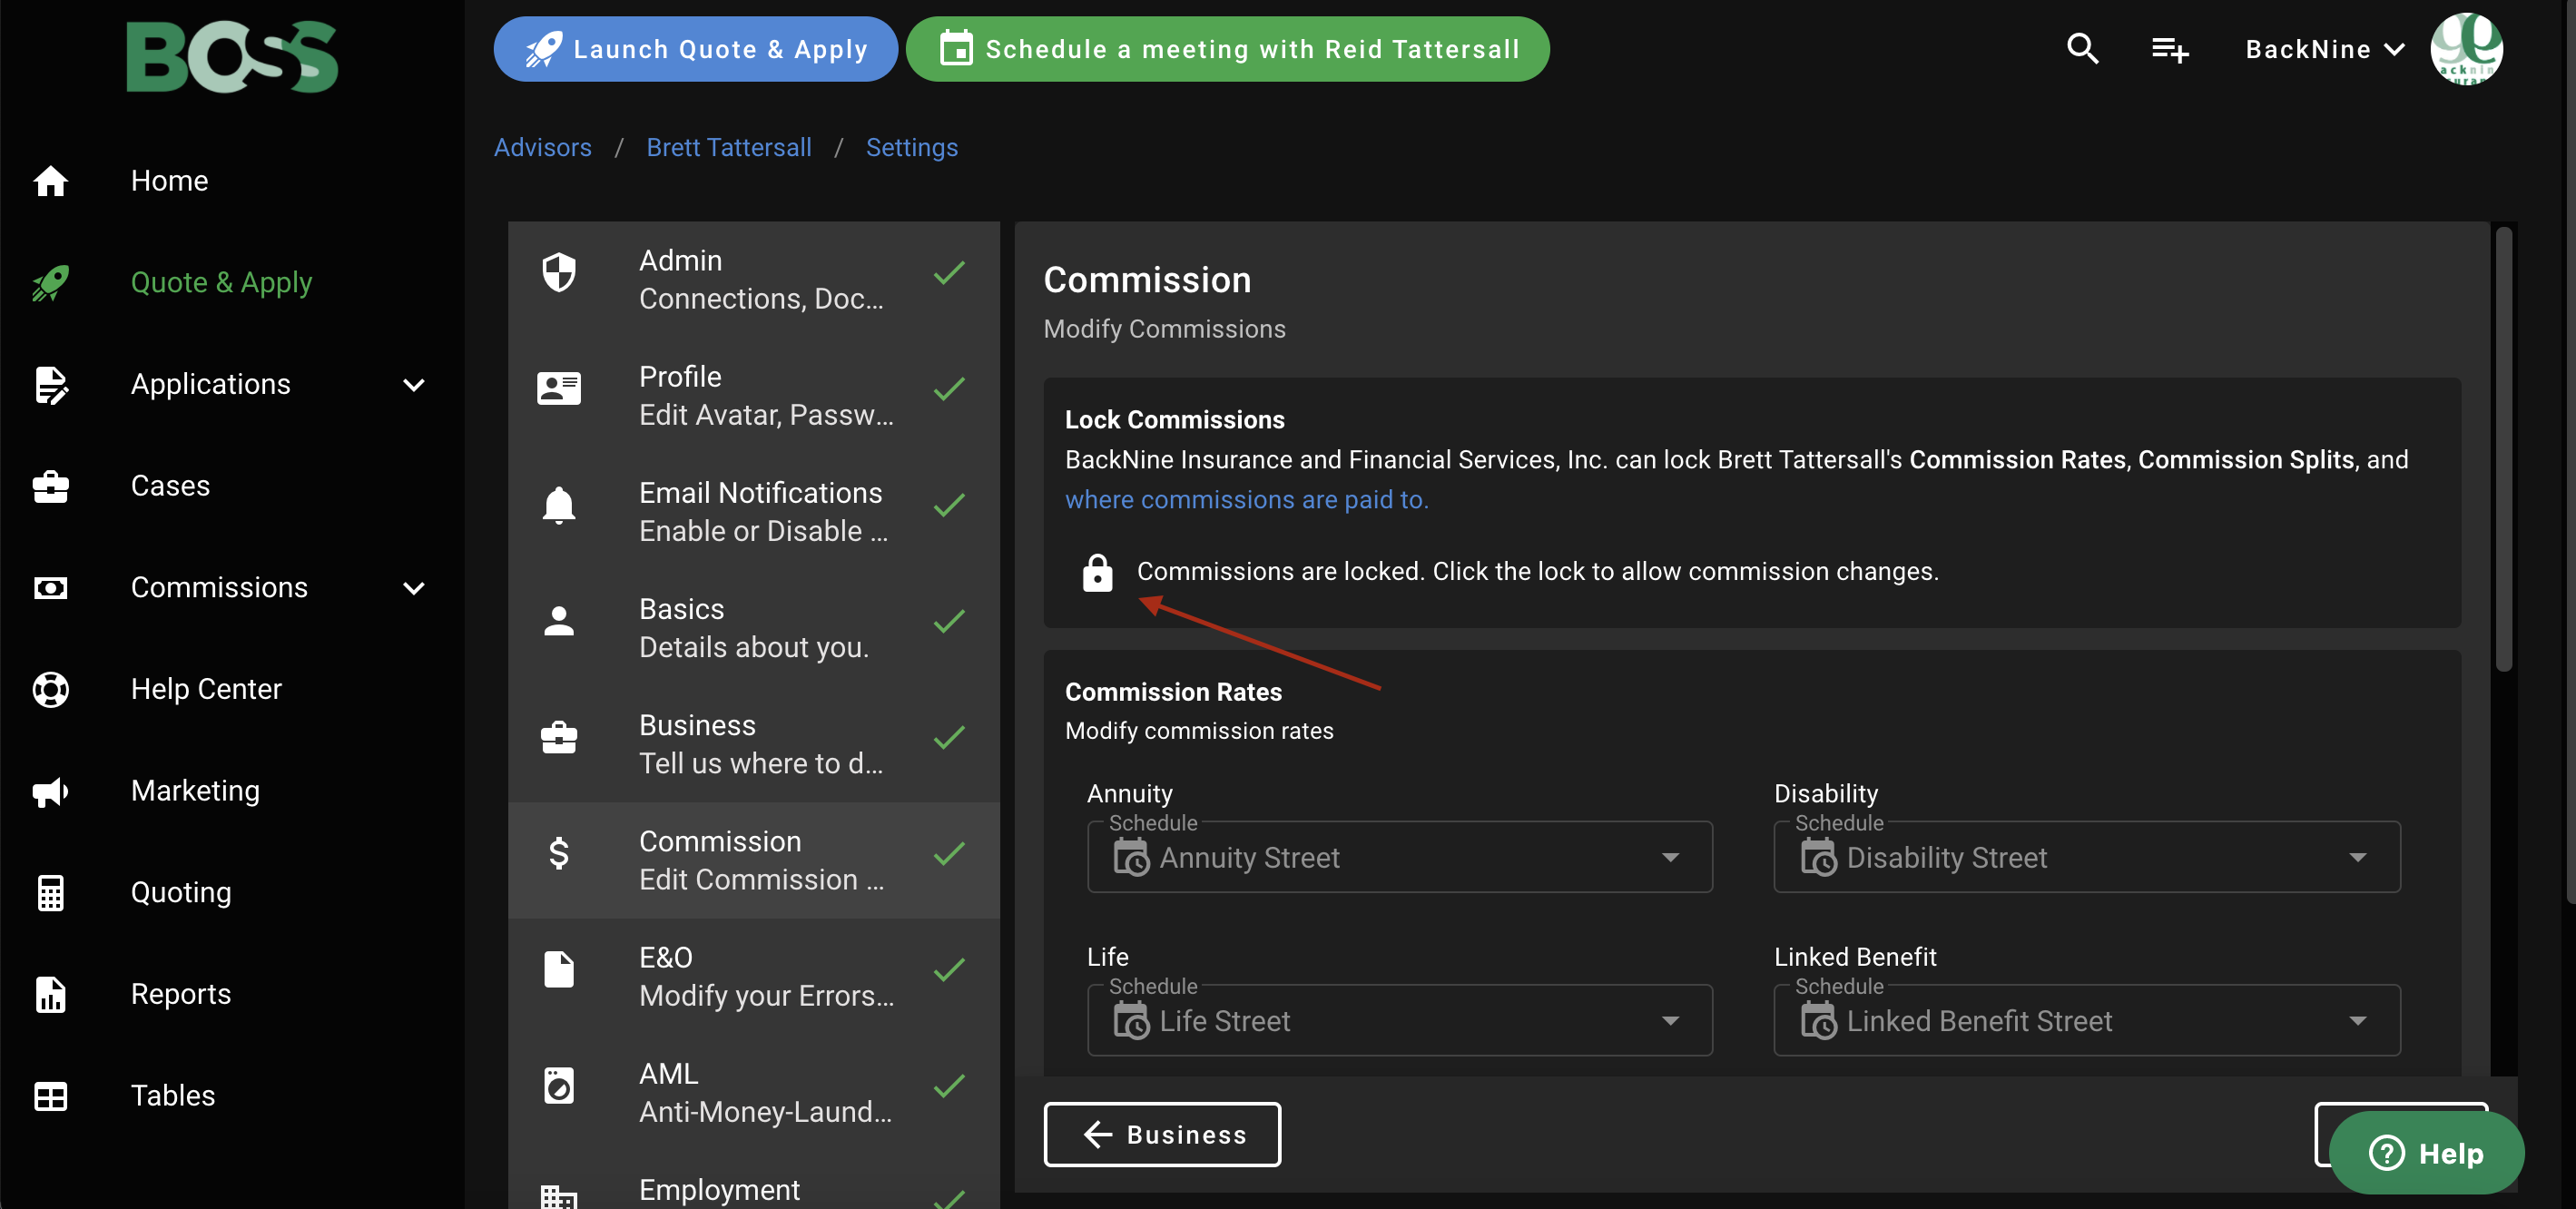Expand the Applications sidebar chevron
The width and height of the screenshot is (2576, 1209).
point(413,385)
